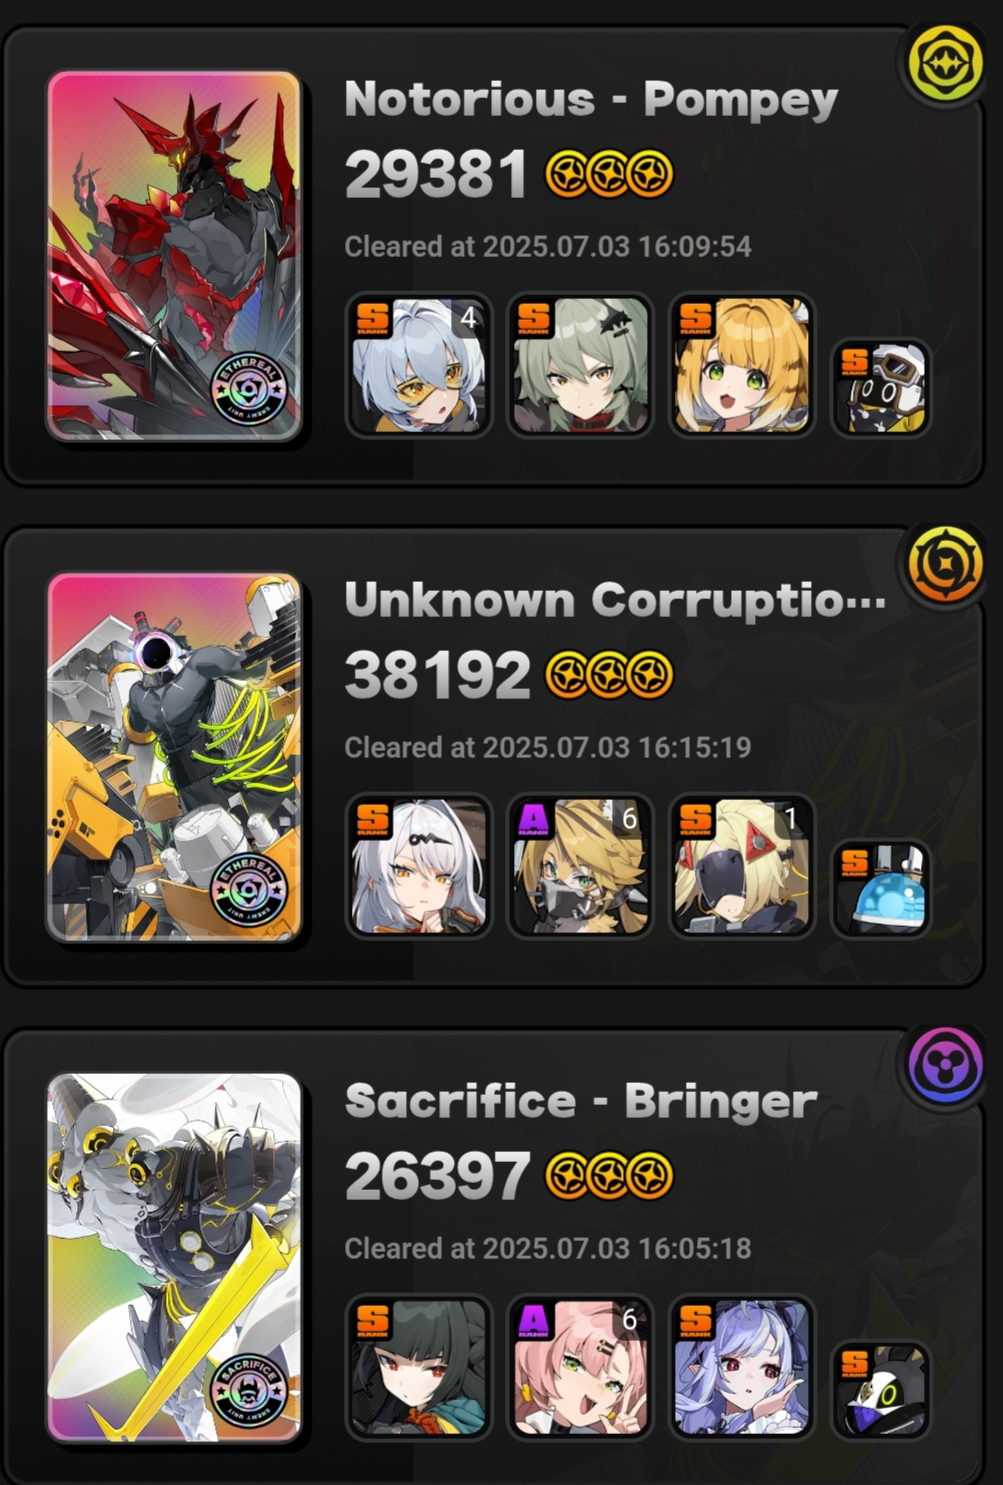Click the blue dome Bangboo icon
The width and height of the screenshot is (1003, 1485).
pos(881,889)
